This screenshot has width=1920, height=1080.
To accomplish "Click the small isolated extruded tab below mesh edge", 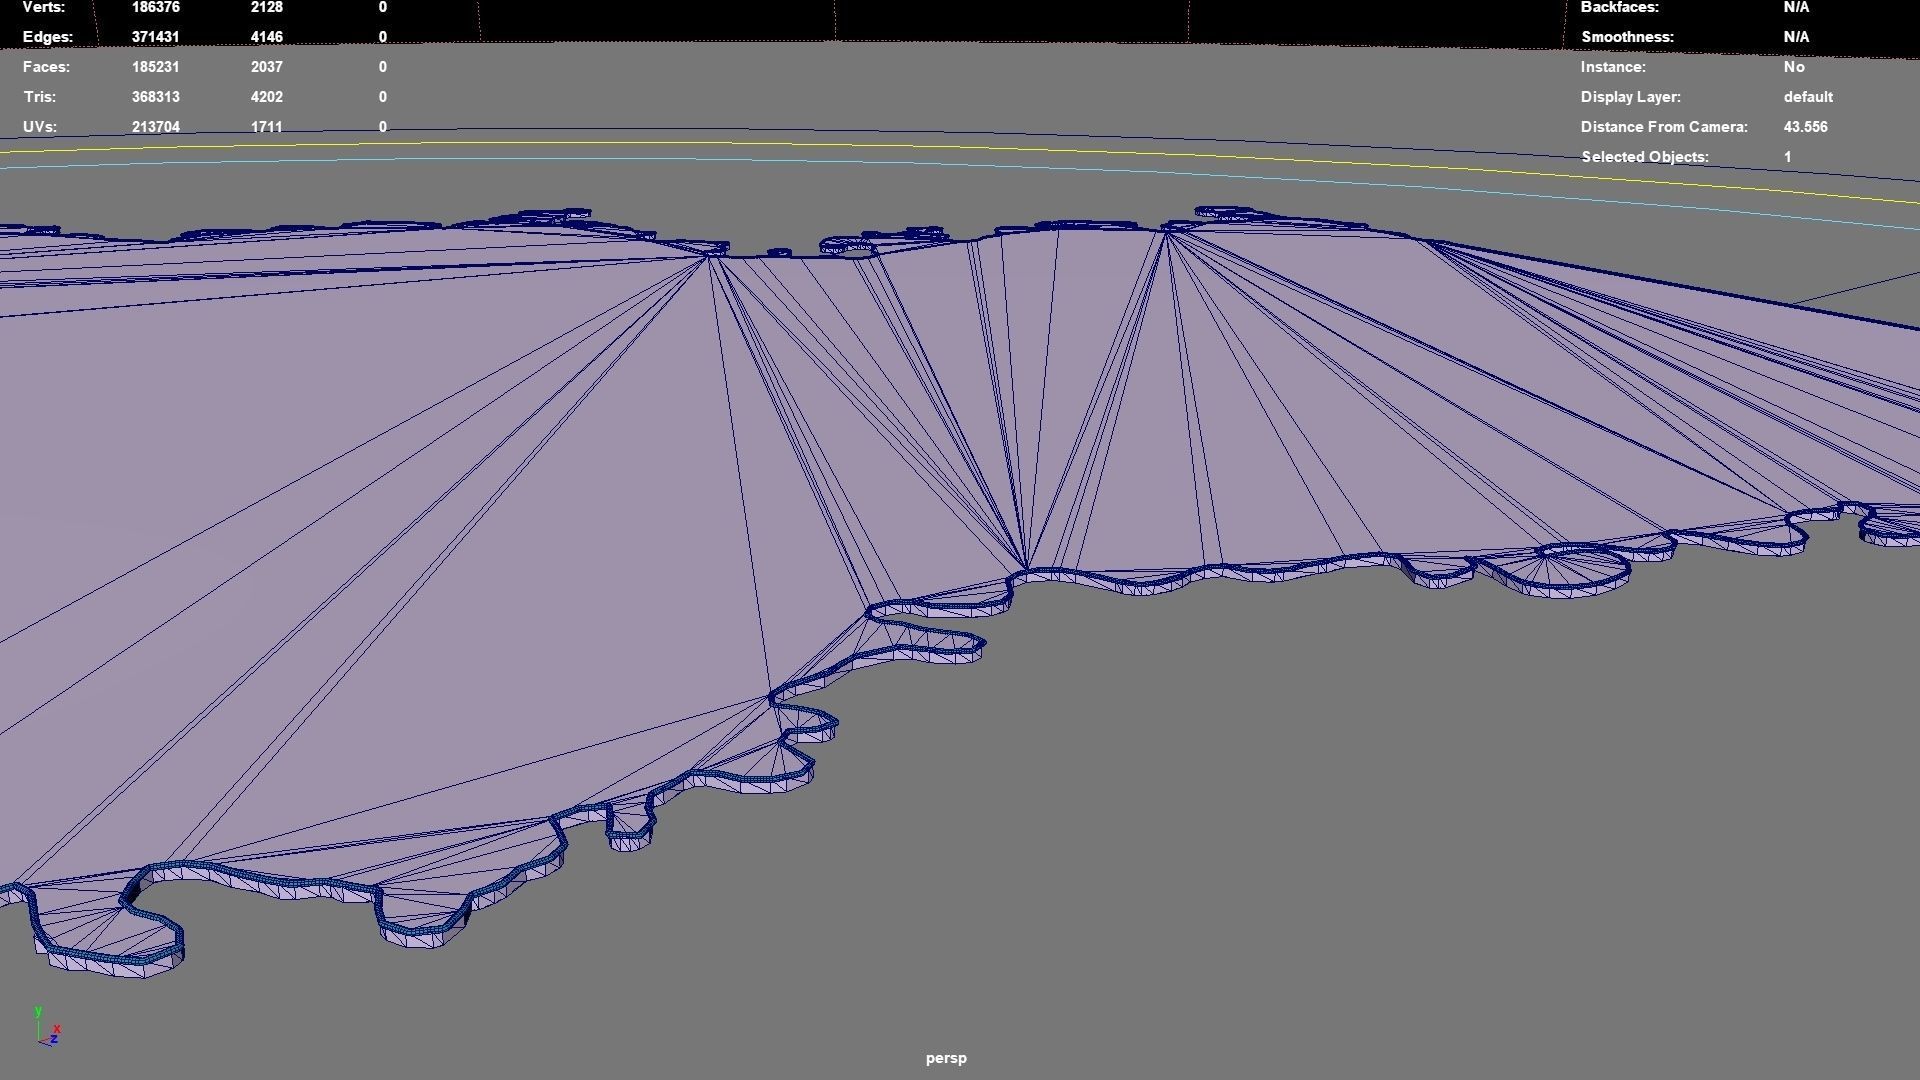I will (629, 827).
